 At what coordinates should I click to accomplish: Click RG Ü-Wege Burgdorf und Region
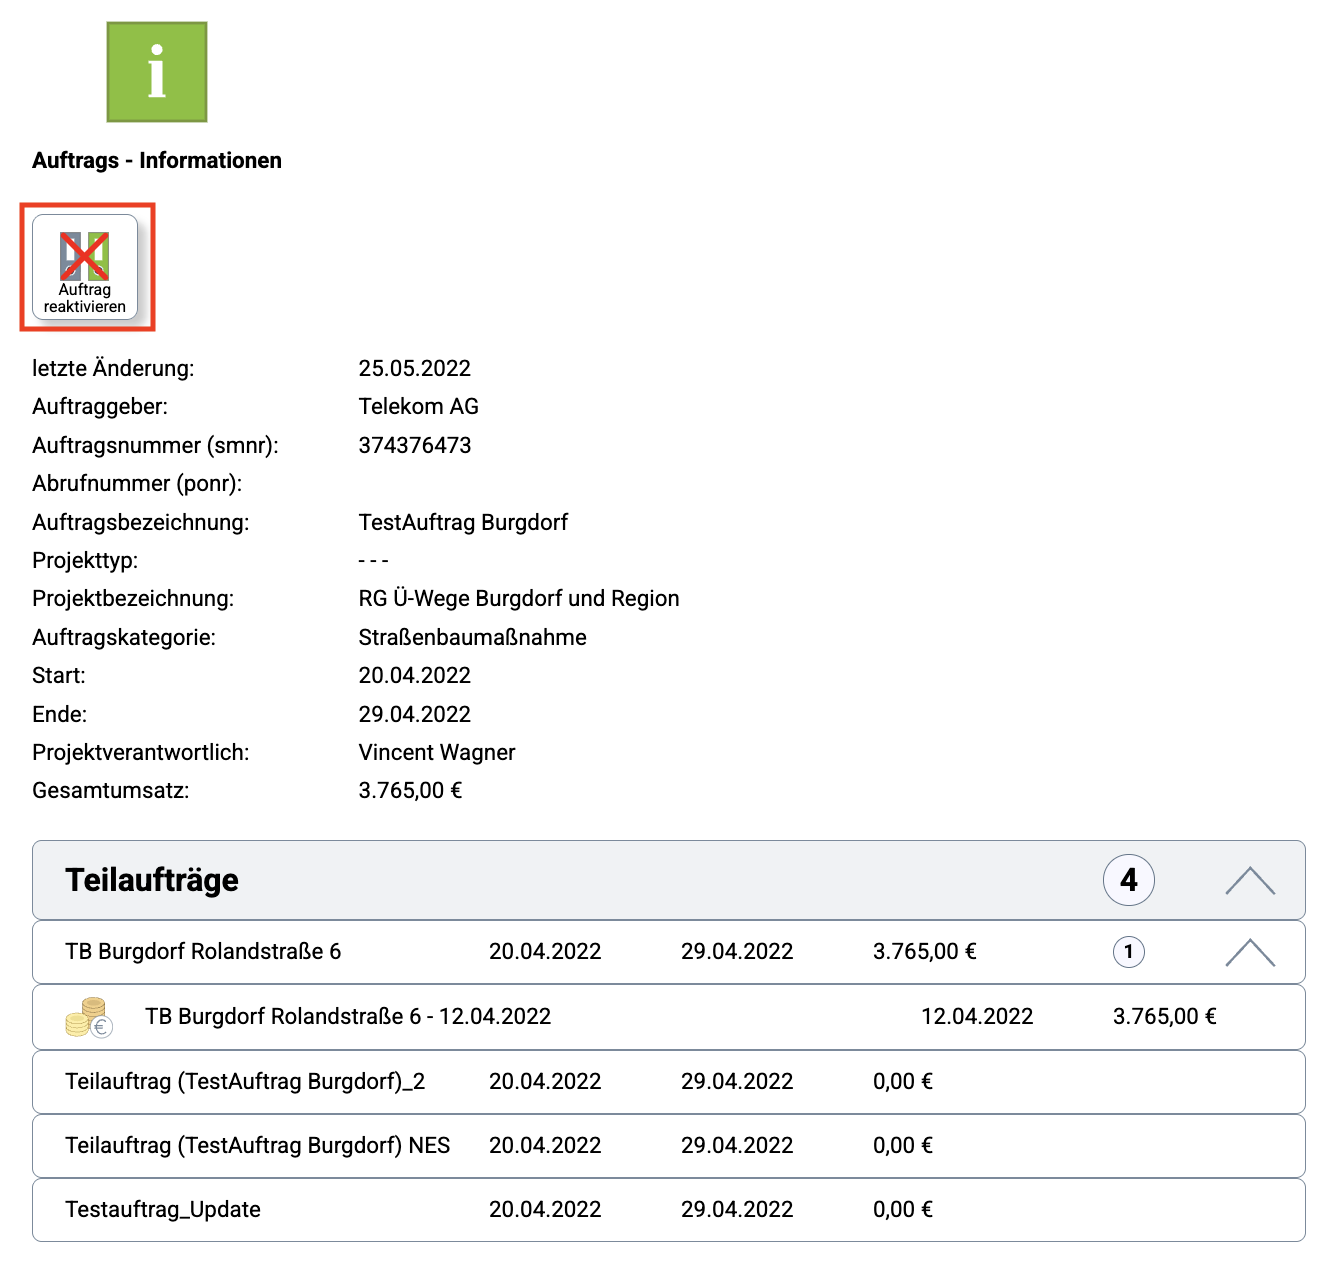519,599
